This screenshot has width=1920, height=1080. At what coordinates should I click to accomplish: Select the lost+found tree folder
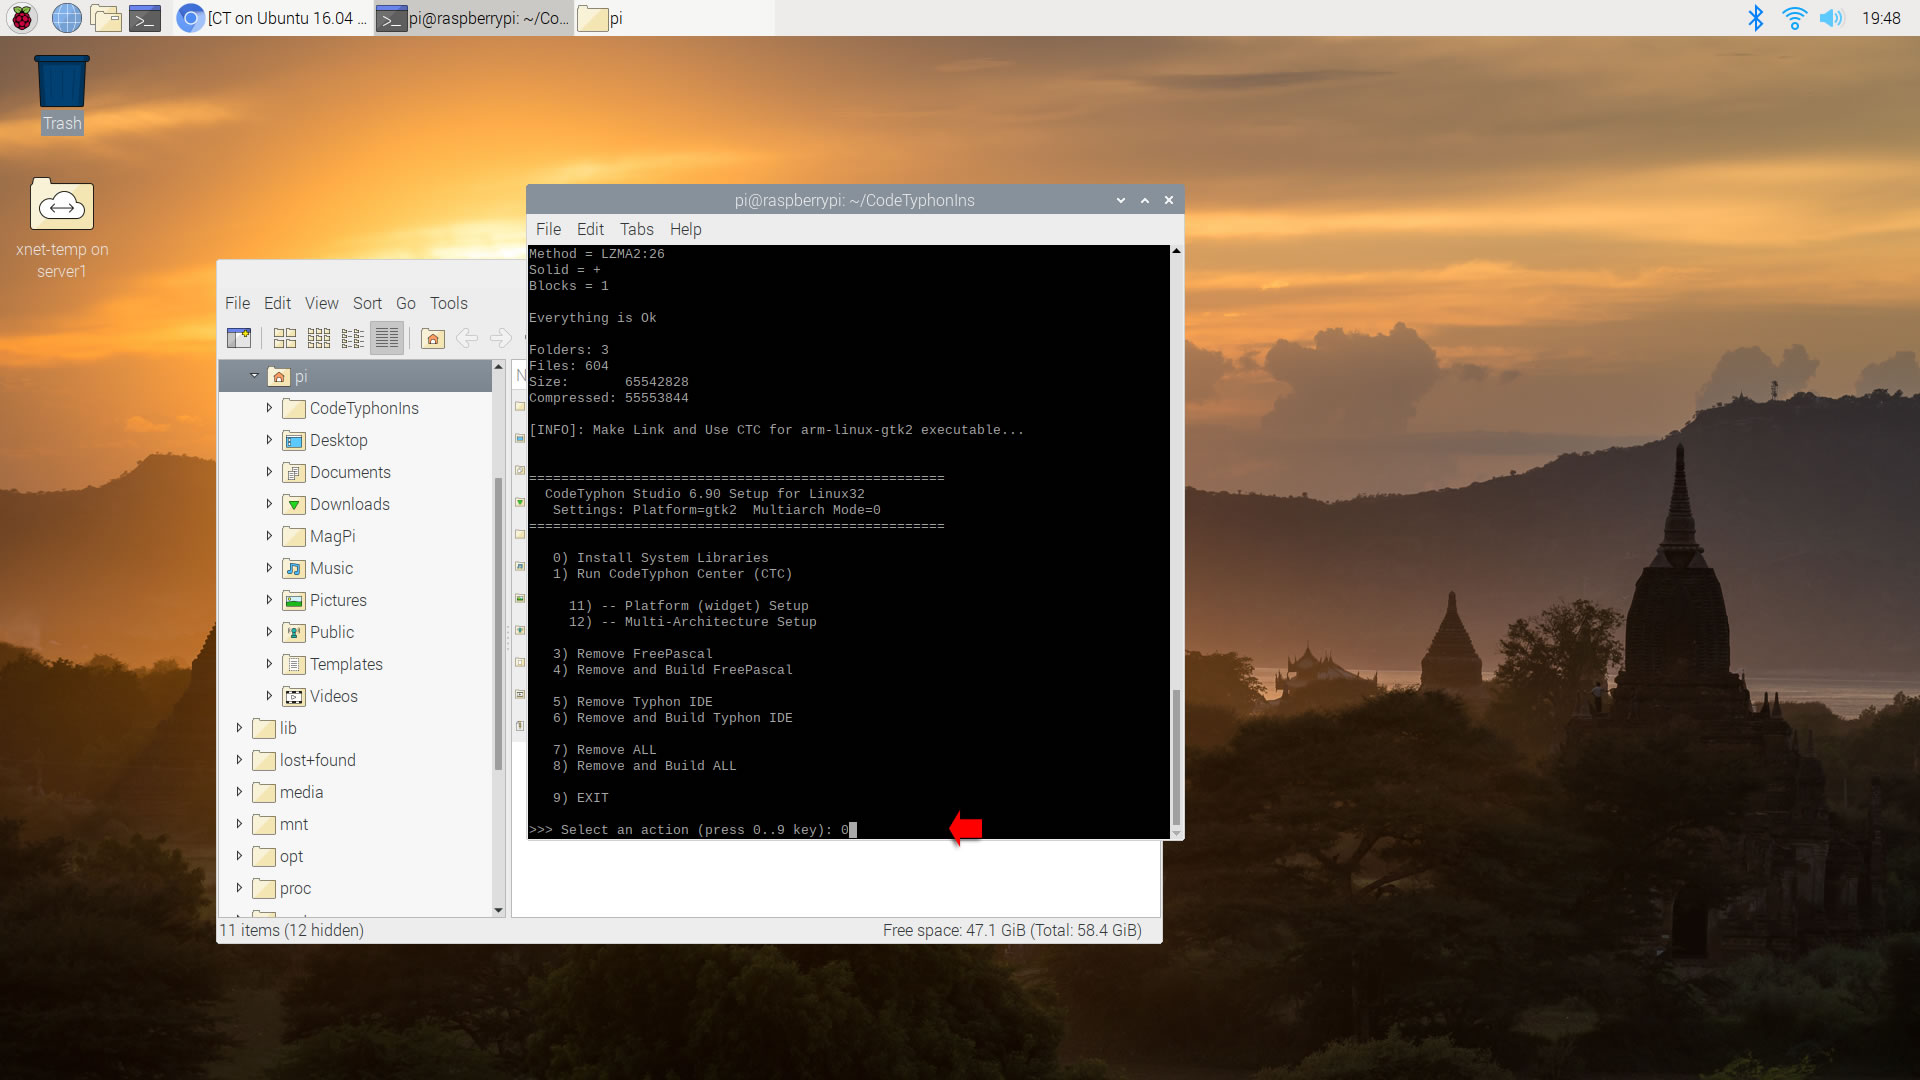[304, 760]
